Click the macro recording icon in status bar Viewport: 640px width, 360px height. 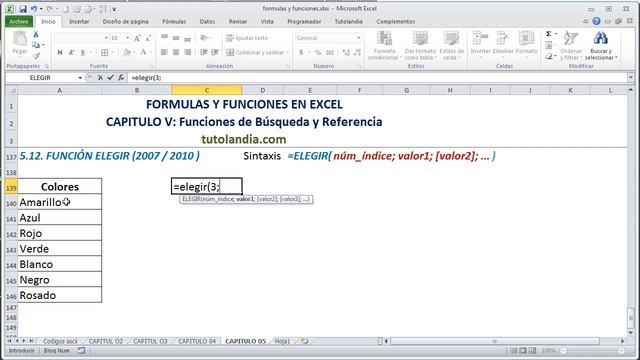(x=81, y=350)
